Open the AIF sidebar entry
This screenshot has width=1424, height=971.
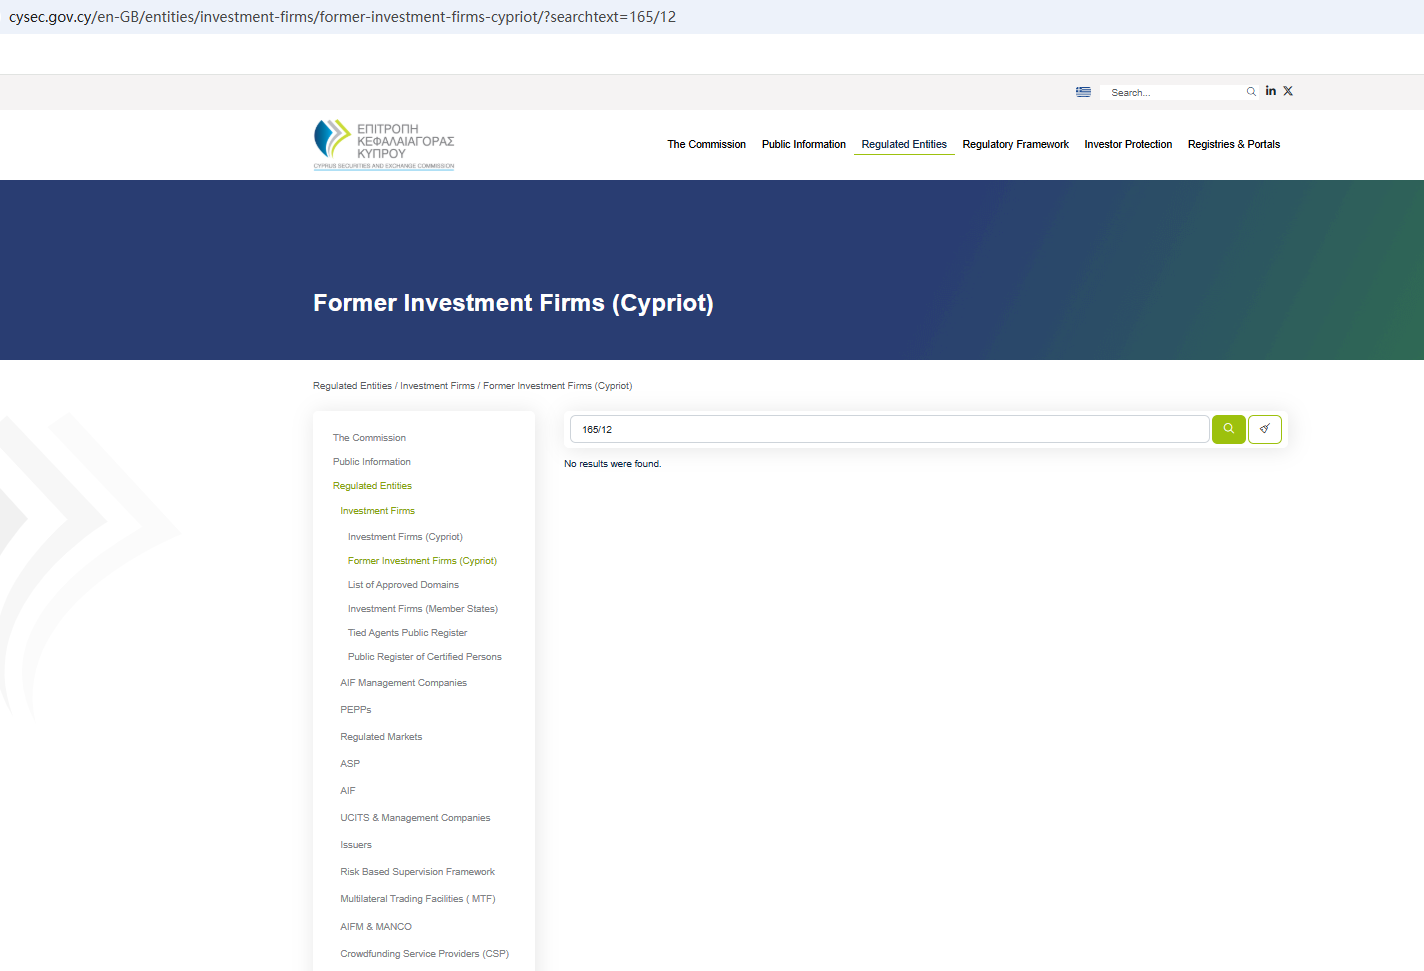point(348,791)
